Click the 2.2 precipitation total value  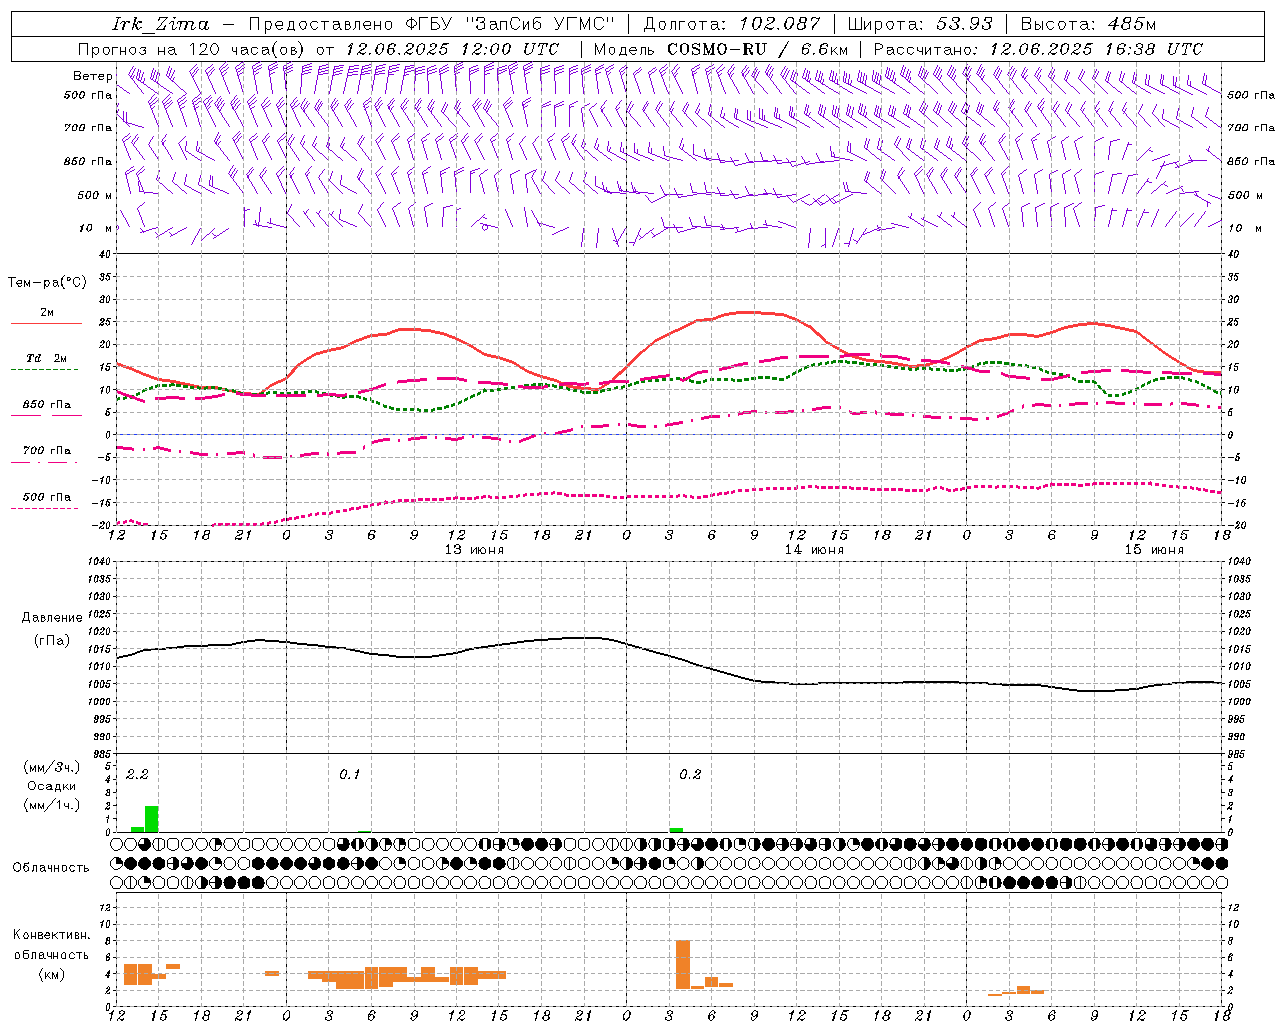[137, 774]
